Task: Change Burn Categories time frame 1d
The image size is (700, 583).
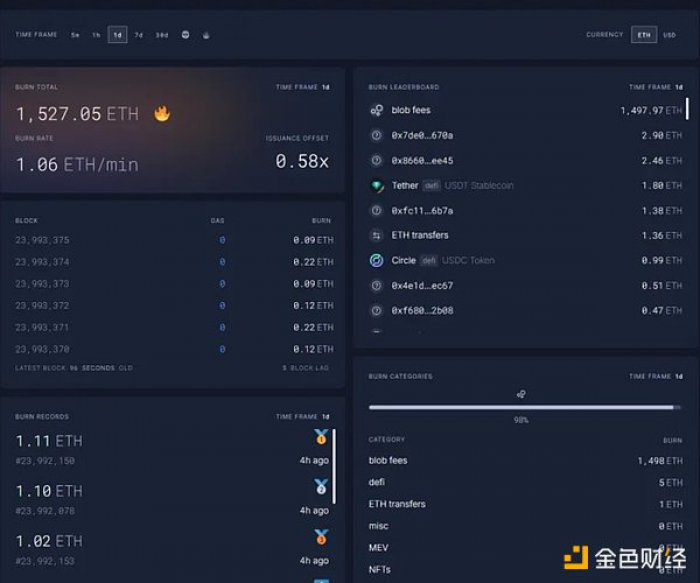Action: click(676, 376)
